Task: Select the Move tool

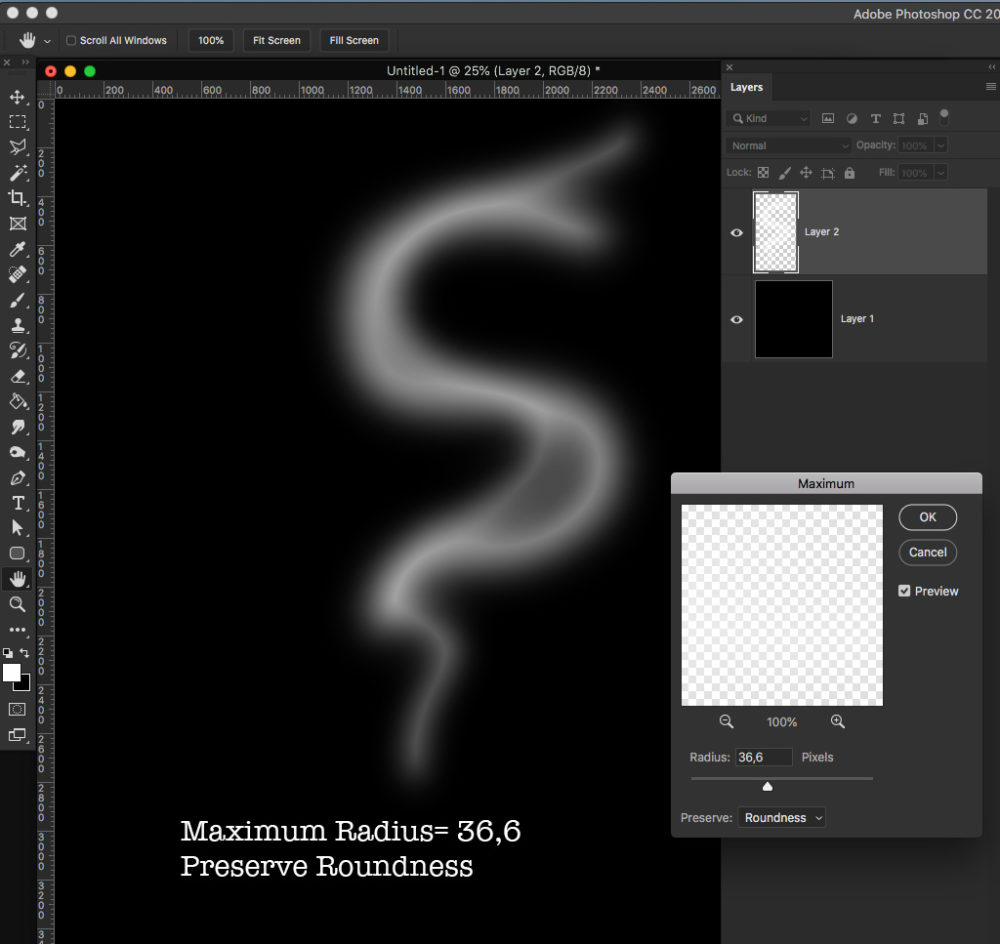Action: tap(17, 97)
